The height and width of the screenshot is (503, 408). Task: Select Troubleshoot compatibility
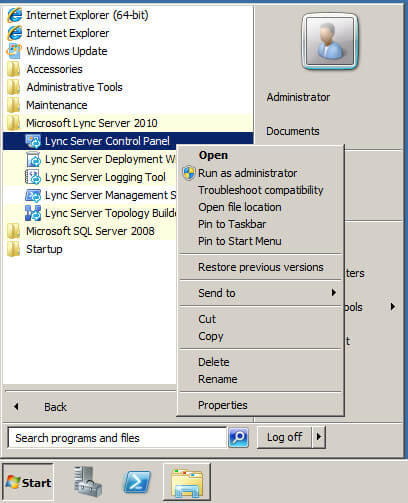point(260,190)
